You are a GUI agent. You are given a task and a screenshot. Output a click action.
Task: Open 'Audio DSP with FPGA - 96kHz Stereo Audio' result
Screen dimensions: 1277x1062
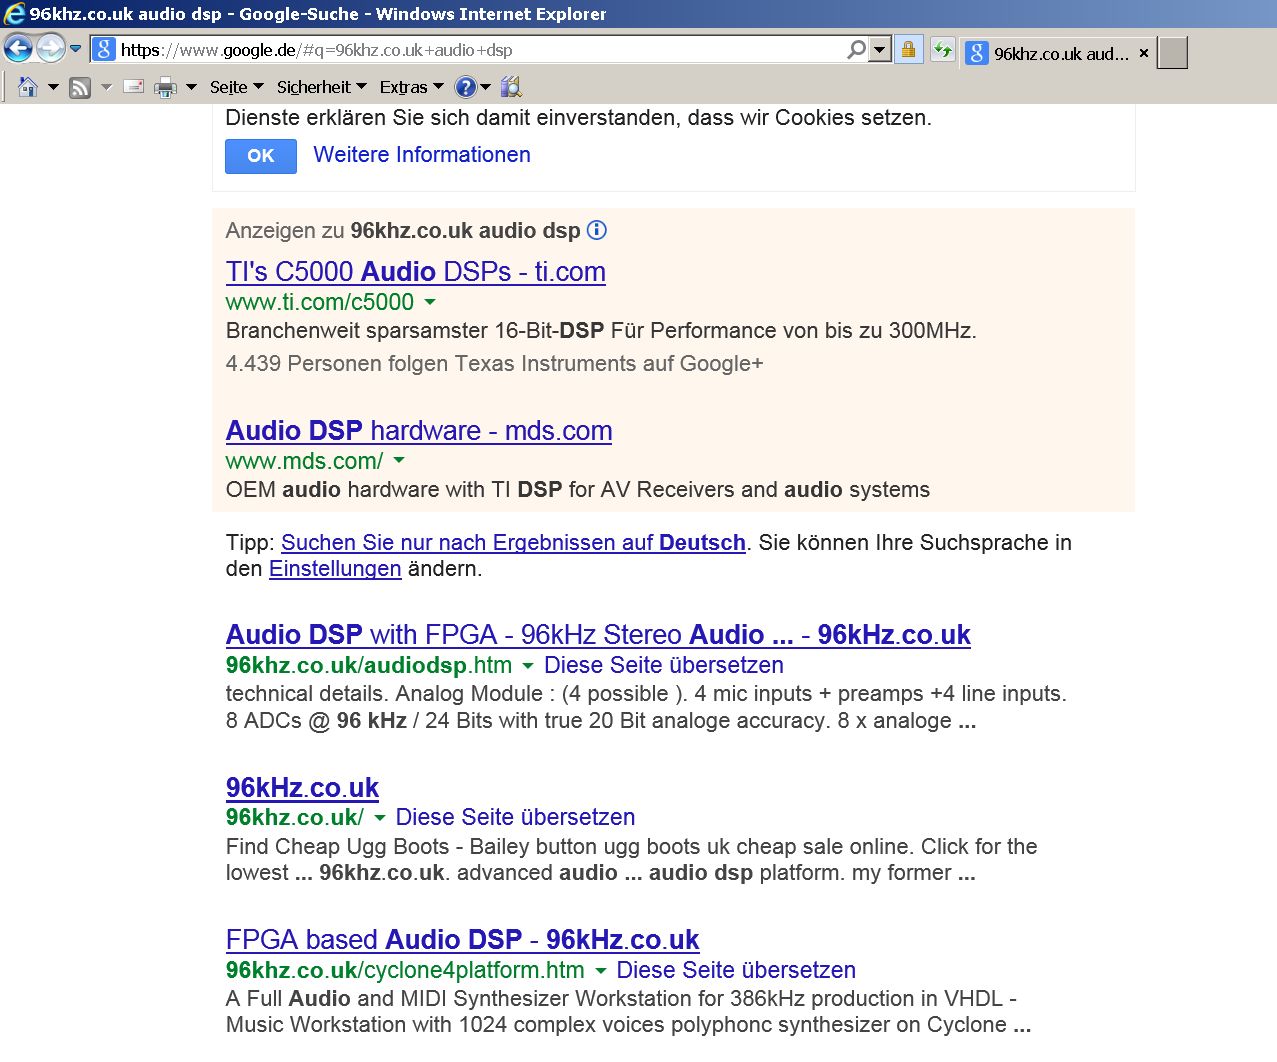[598, 635]
